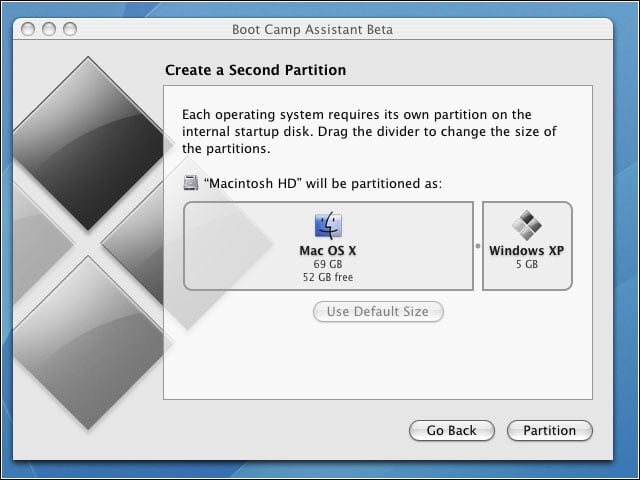The height and width of the screenshot is (480, 640).
Task: Click the red close window button
Action: 28,29
